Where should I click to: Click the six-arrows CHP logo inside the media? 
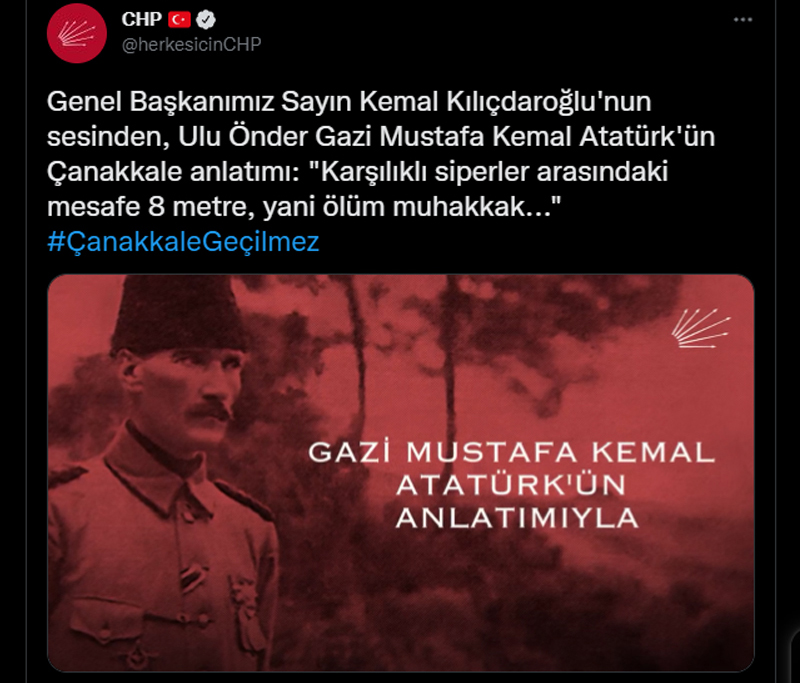pyautogui.click(x=701, y=328)
